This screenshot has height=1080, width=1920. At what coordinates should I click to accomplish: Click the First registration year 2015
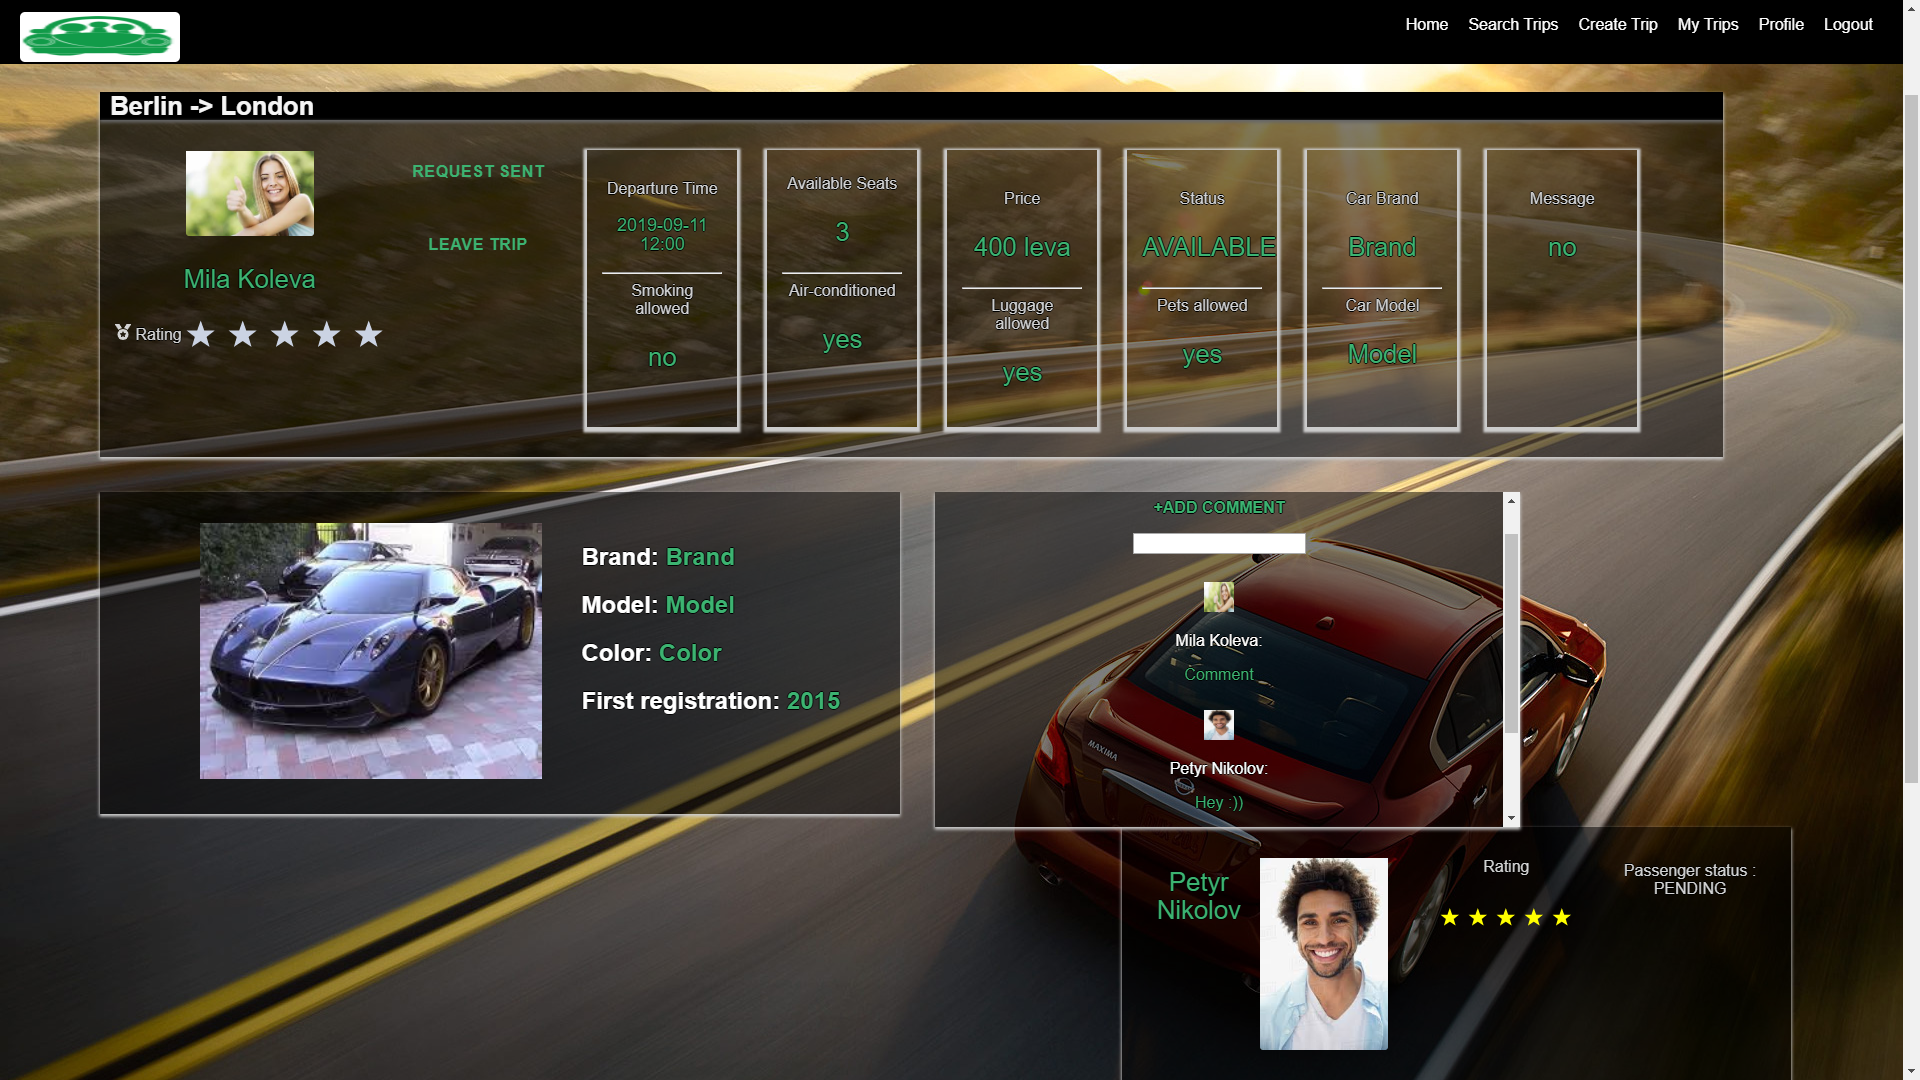813,701
